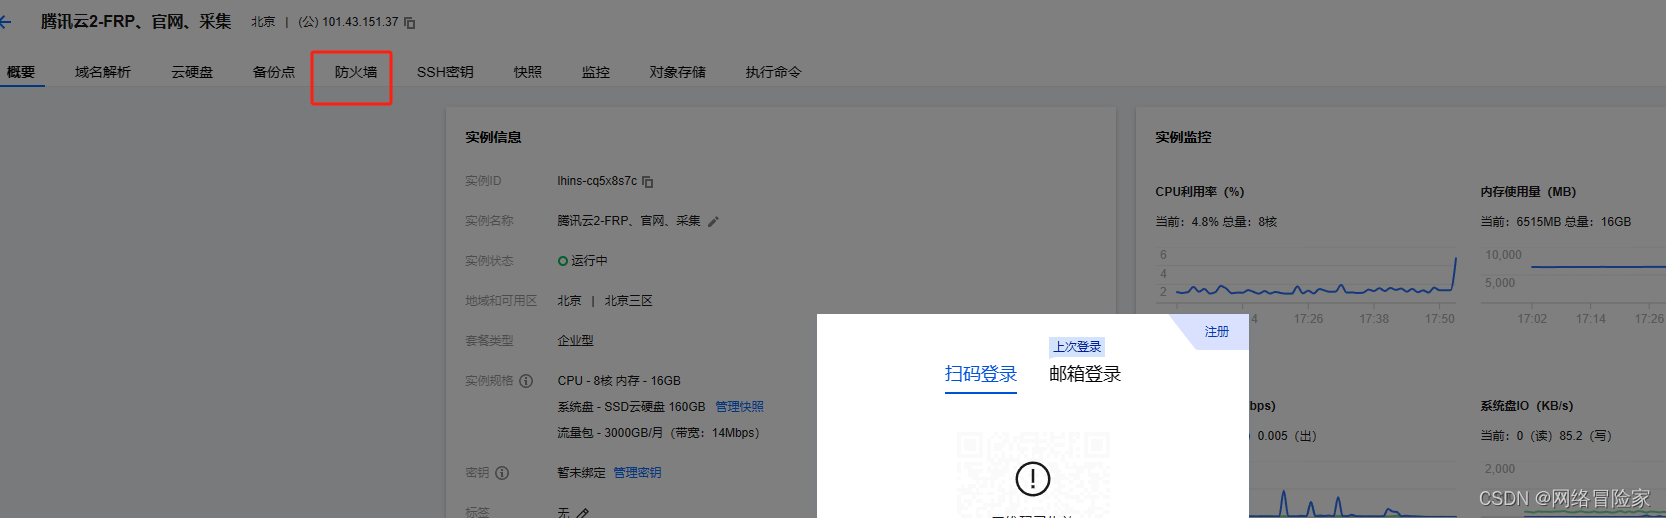
Task: Click the 注册 corner link
Action: coord(1217,332)
